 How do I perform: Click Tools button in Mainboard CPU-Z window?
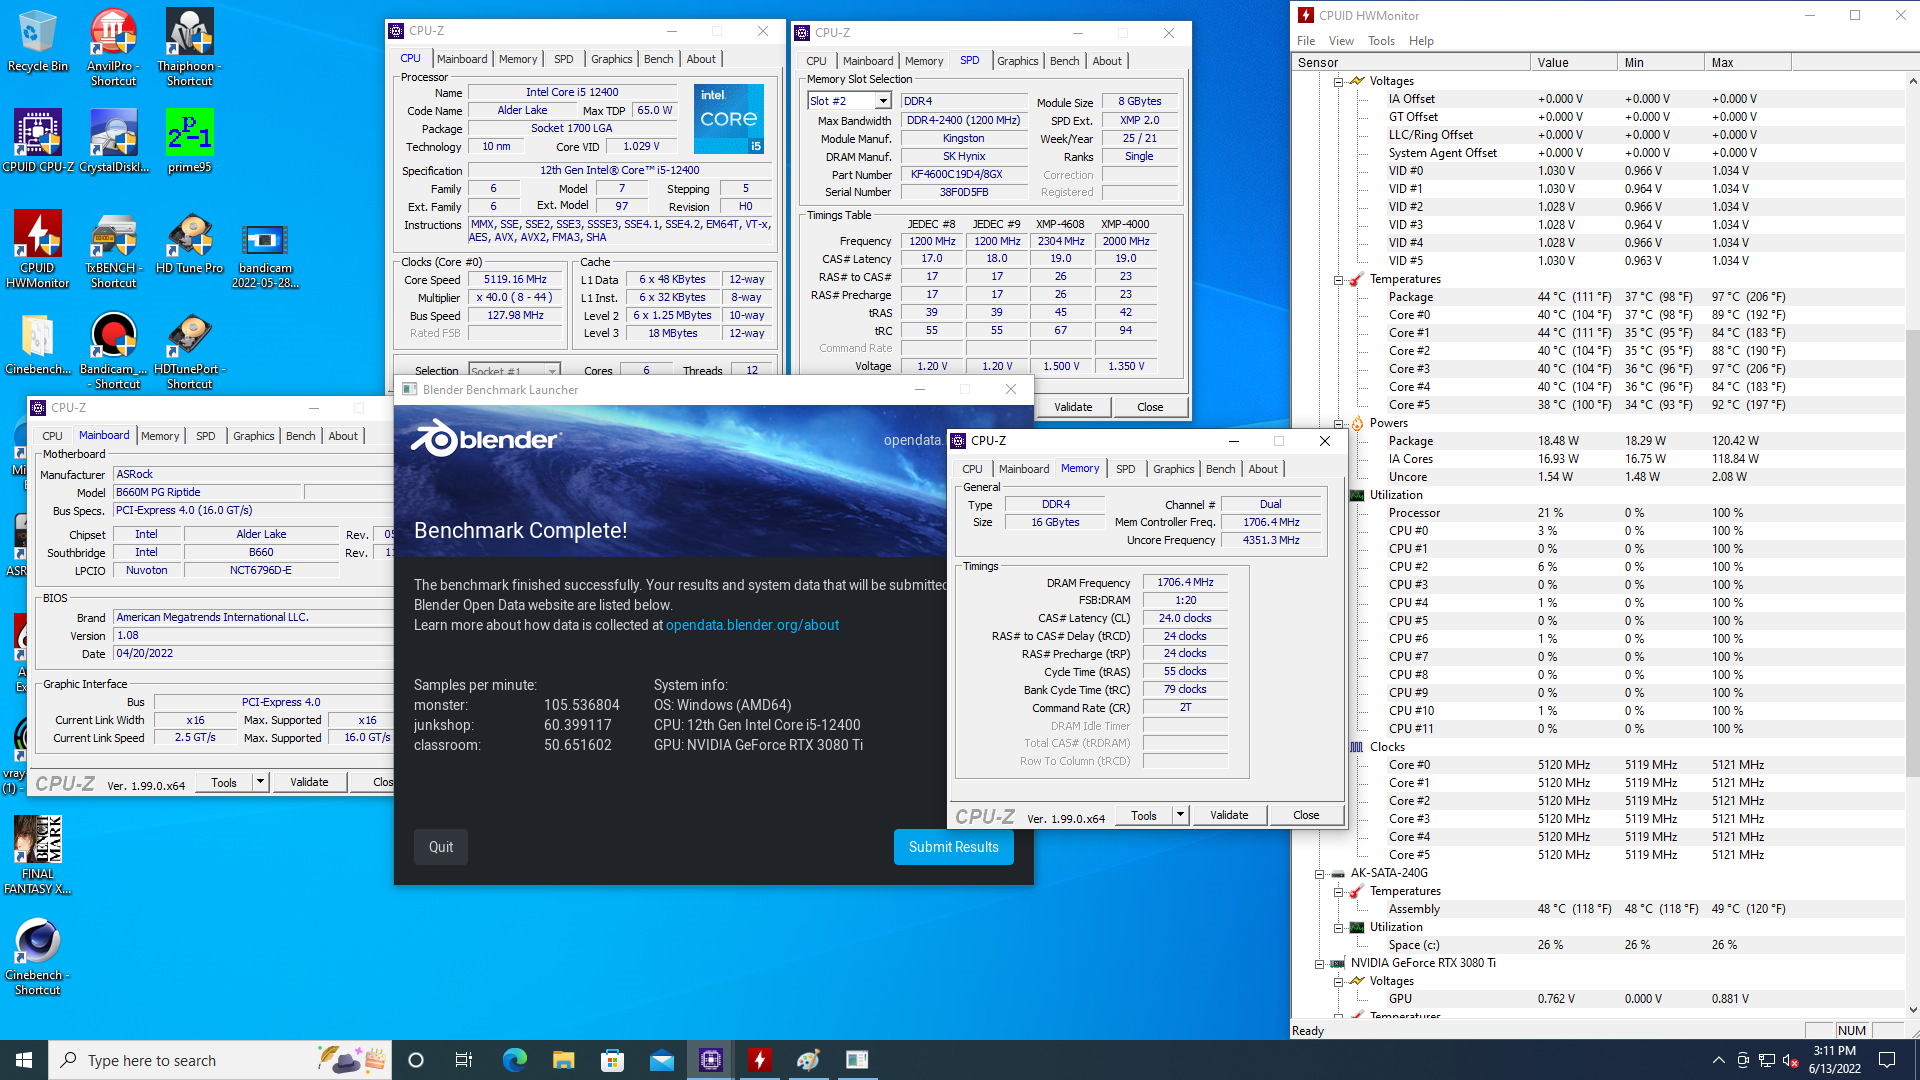click(224, 782)
